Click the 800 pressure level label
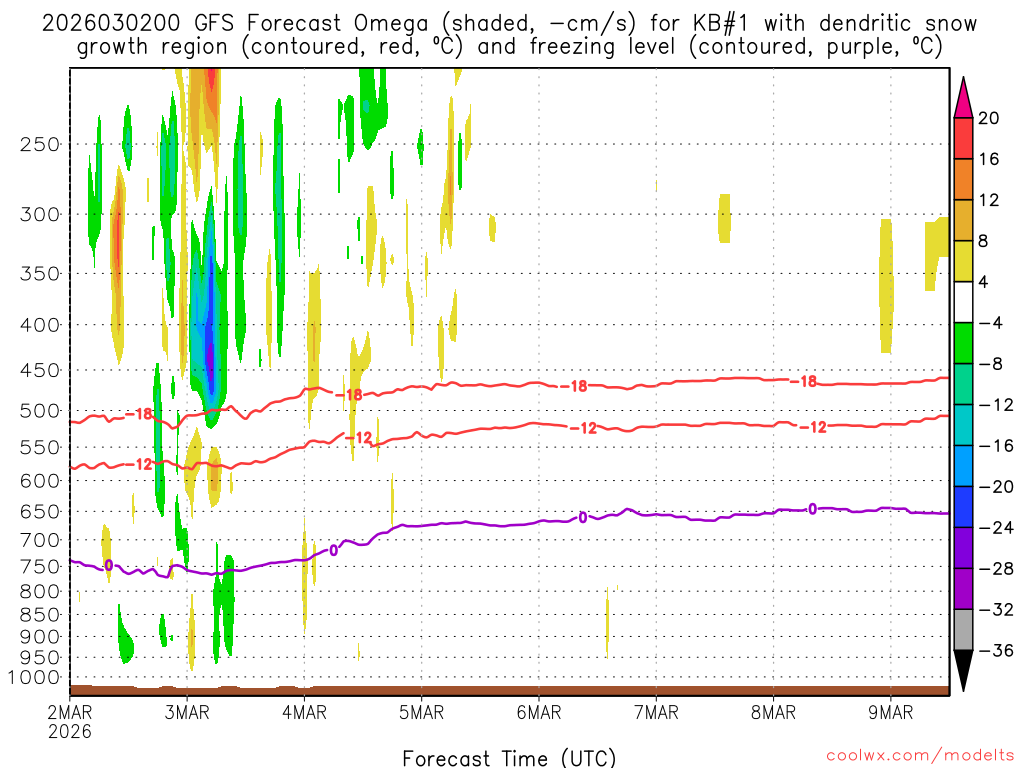 (x=40, y=592)
